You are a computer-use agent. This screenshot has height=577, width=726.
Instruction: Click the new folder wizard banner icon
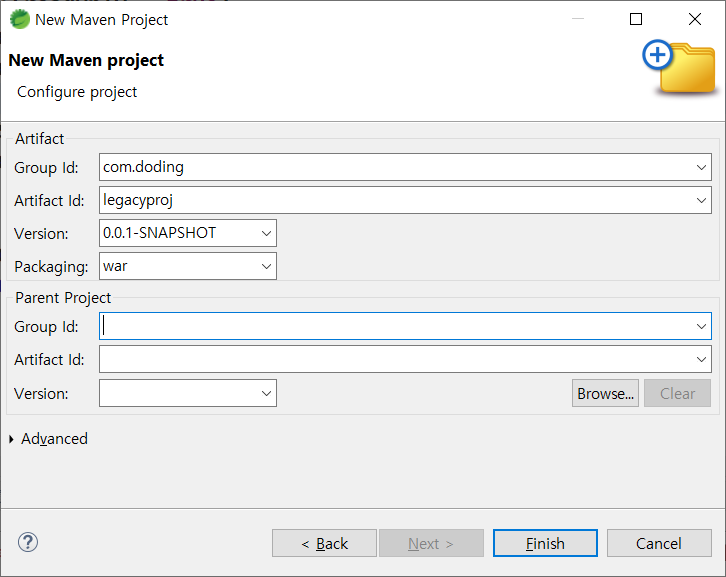679,67
